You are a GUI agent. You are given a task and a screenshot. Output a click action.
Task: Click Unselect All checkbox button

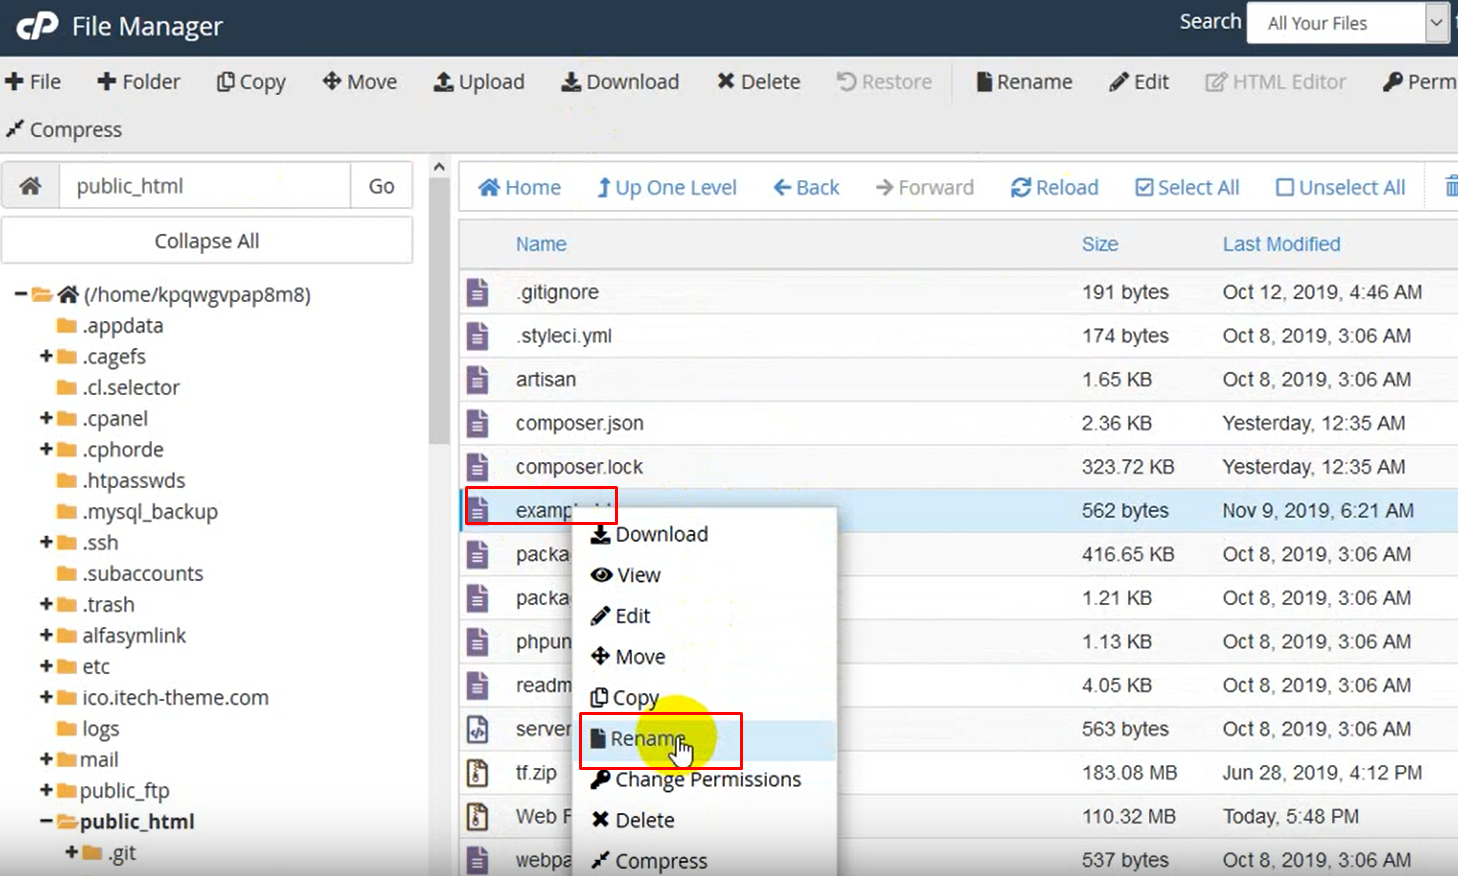(1340, 187)
